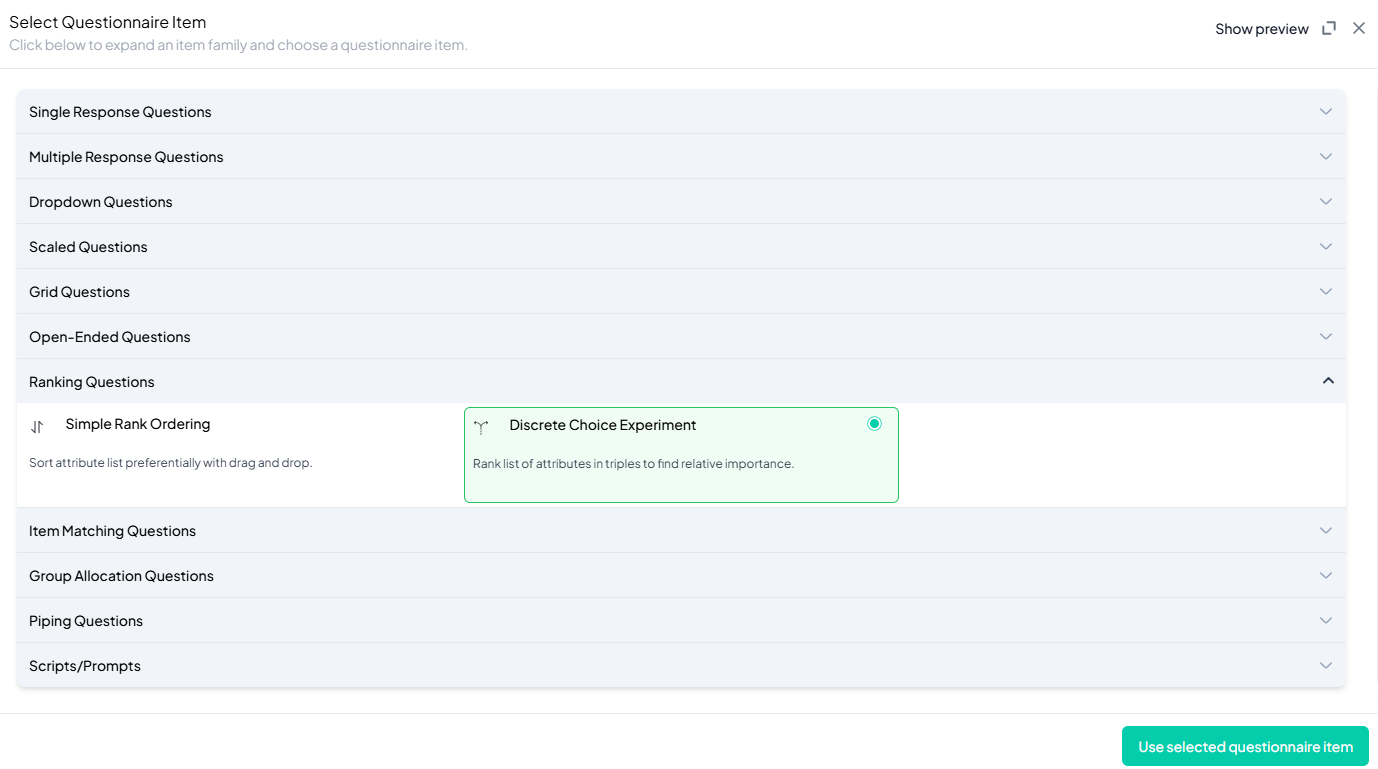1378x769 pixels.
Task: Expand the Scaled Questions row
Action: (x=88, y=247)
